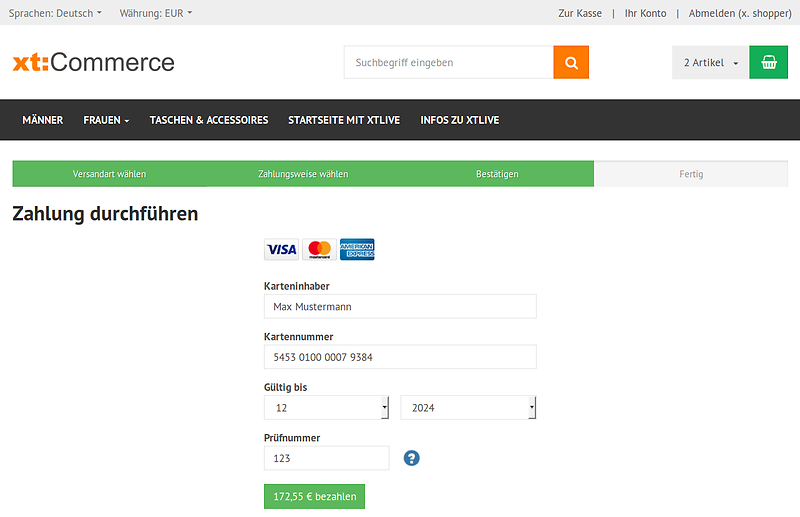
Task: Open the Währung: EUR currency dropdown
Action: coord(156,13)
